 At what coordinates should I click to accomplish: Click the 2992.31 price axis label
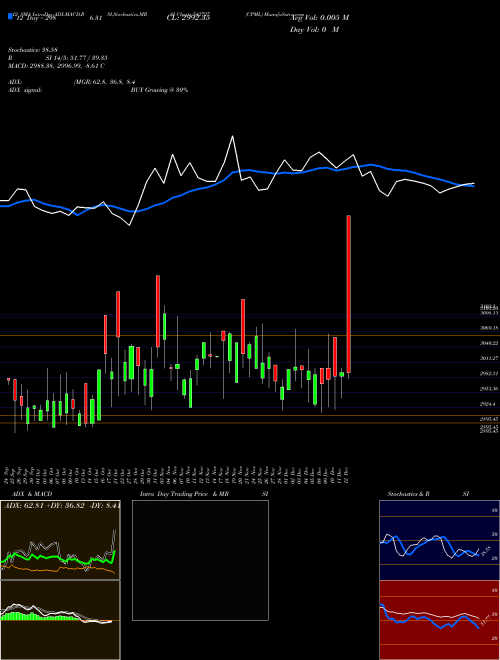click(x=489, y=374)
